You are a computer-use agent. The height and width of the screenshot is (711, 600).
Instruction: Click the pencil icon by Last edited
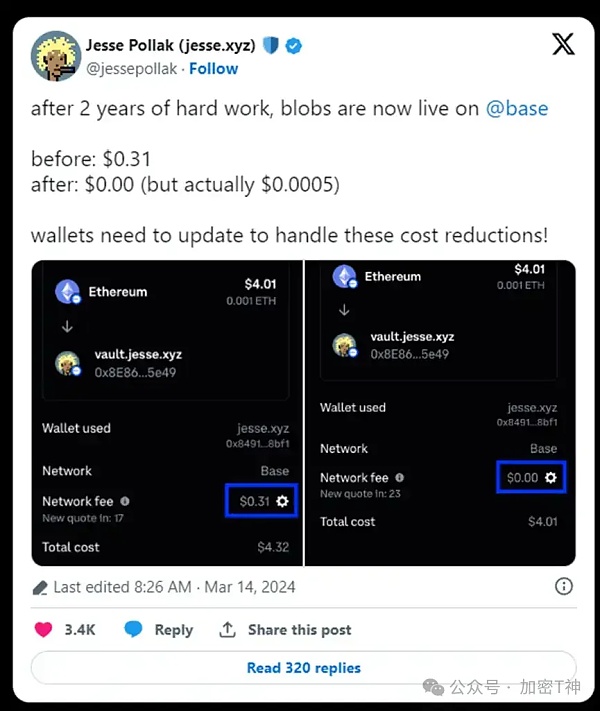point(40,588)
